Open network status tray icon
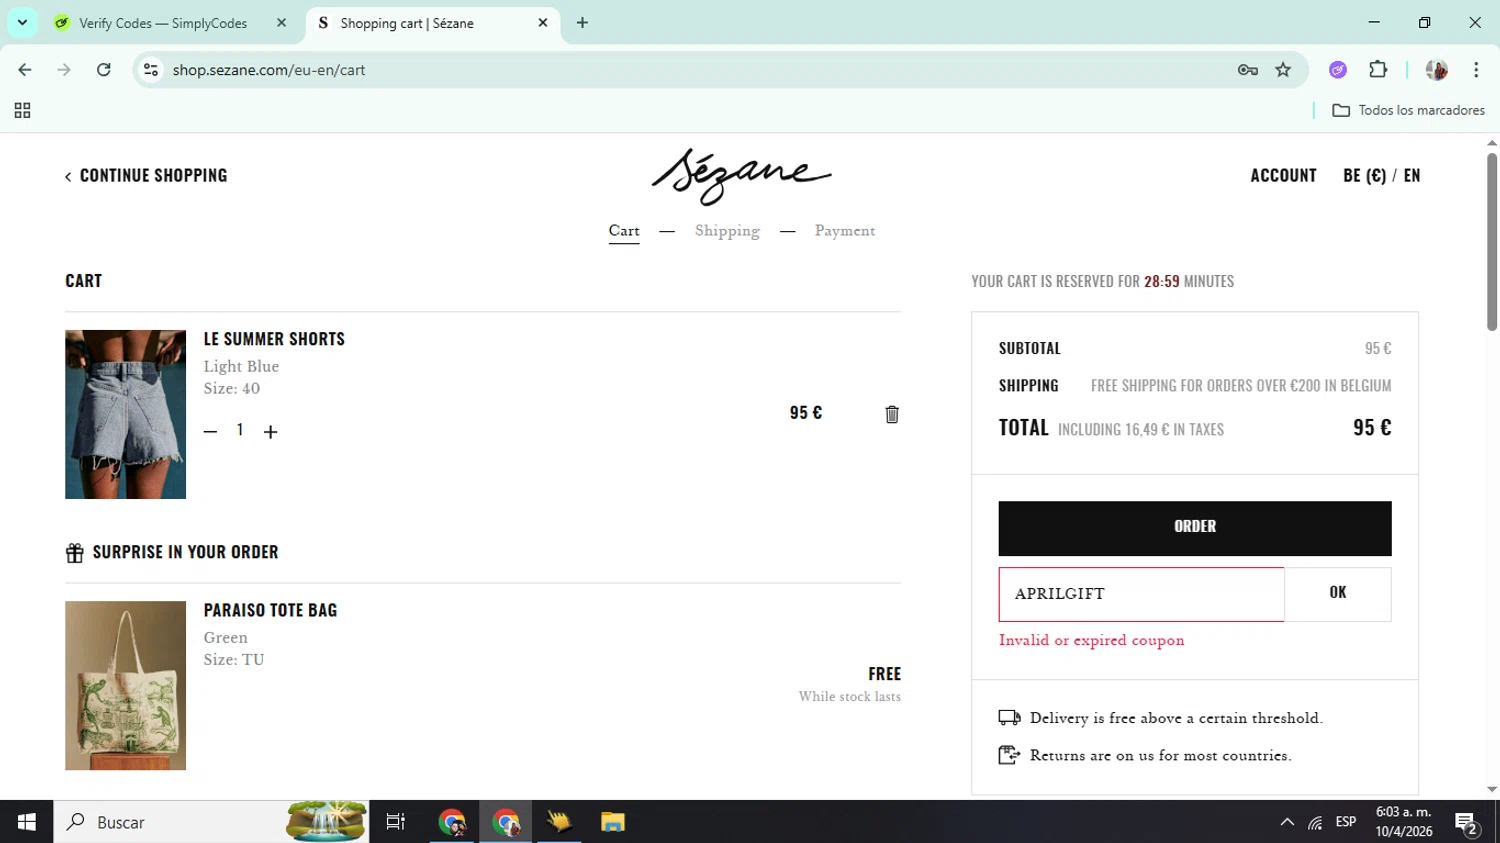 pyautogui.click(x=1315, y=822)
